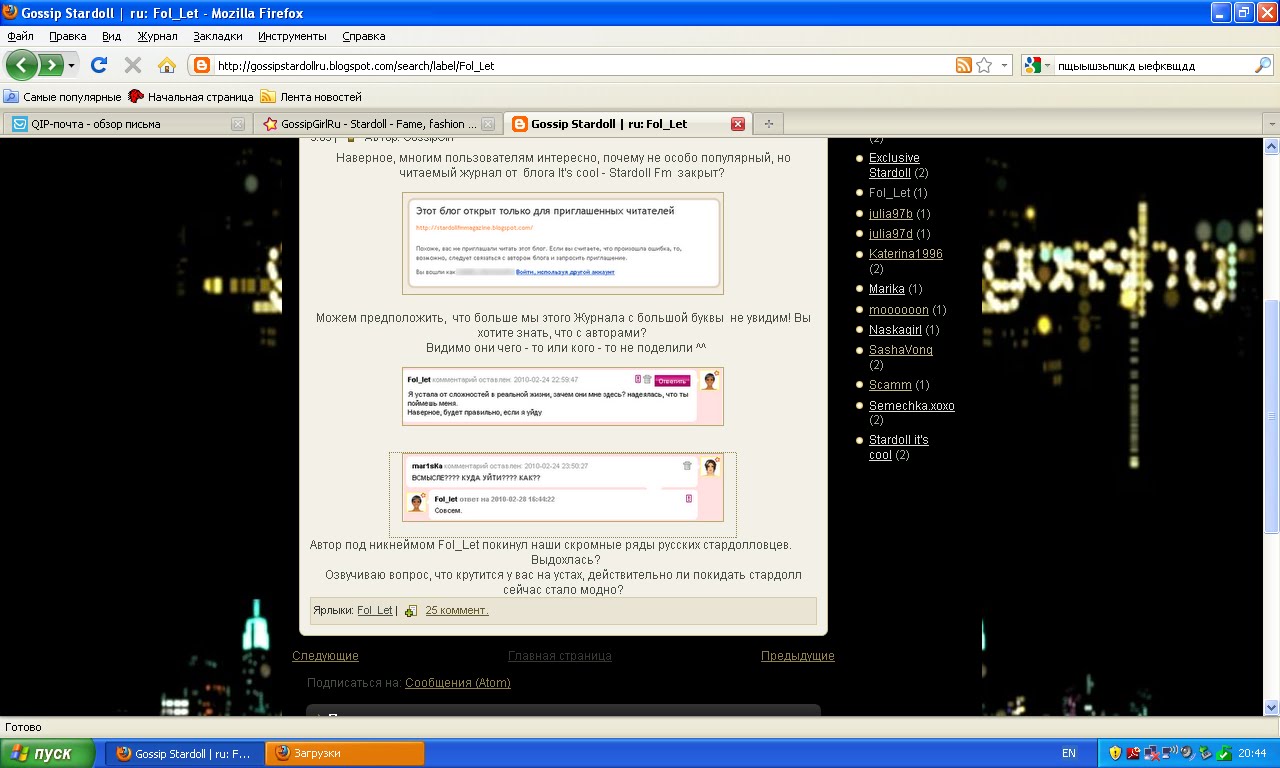This screenshot has width=1280, height=768.
Task: Open the Windows пуск Start button
Action: (48, 753)
